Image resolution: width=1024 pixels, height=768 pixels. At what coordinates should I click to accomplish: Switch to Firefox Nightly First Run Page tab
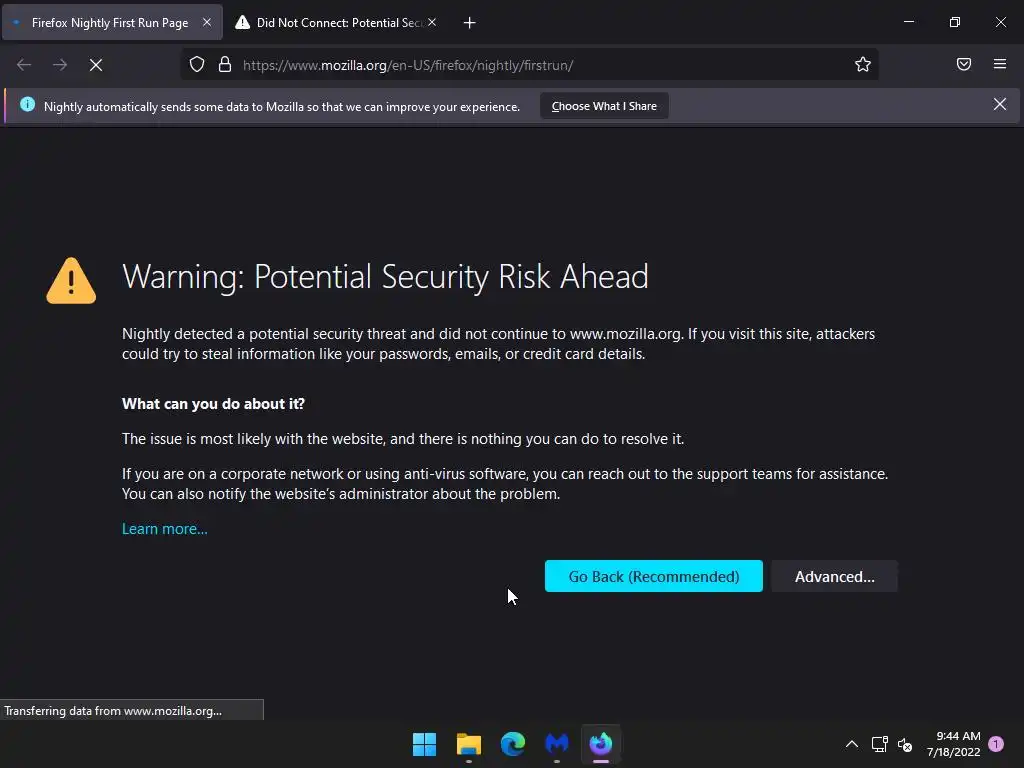click(112, 23)
